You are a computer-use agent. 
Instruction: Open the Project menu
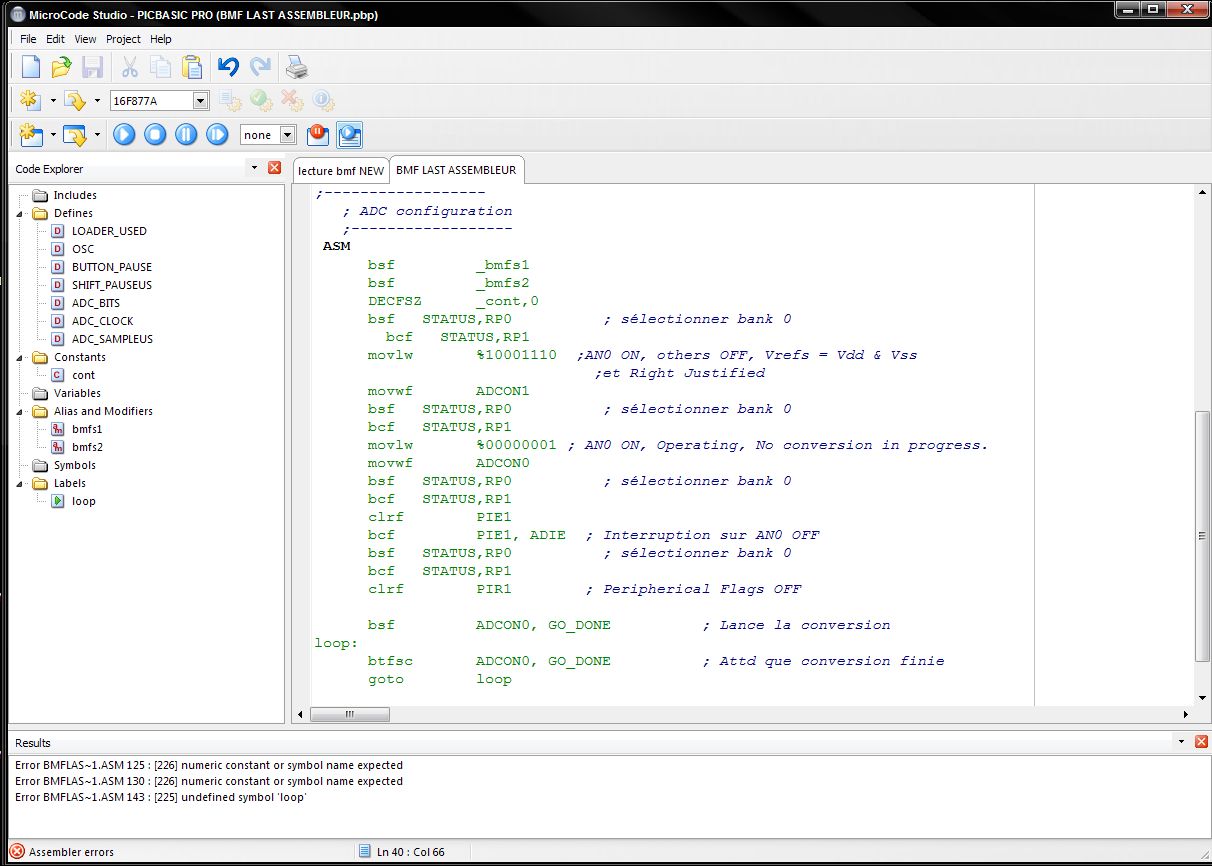pos(123,39)
